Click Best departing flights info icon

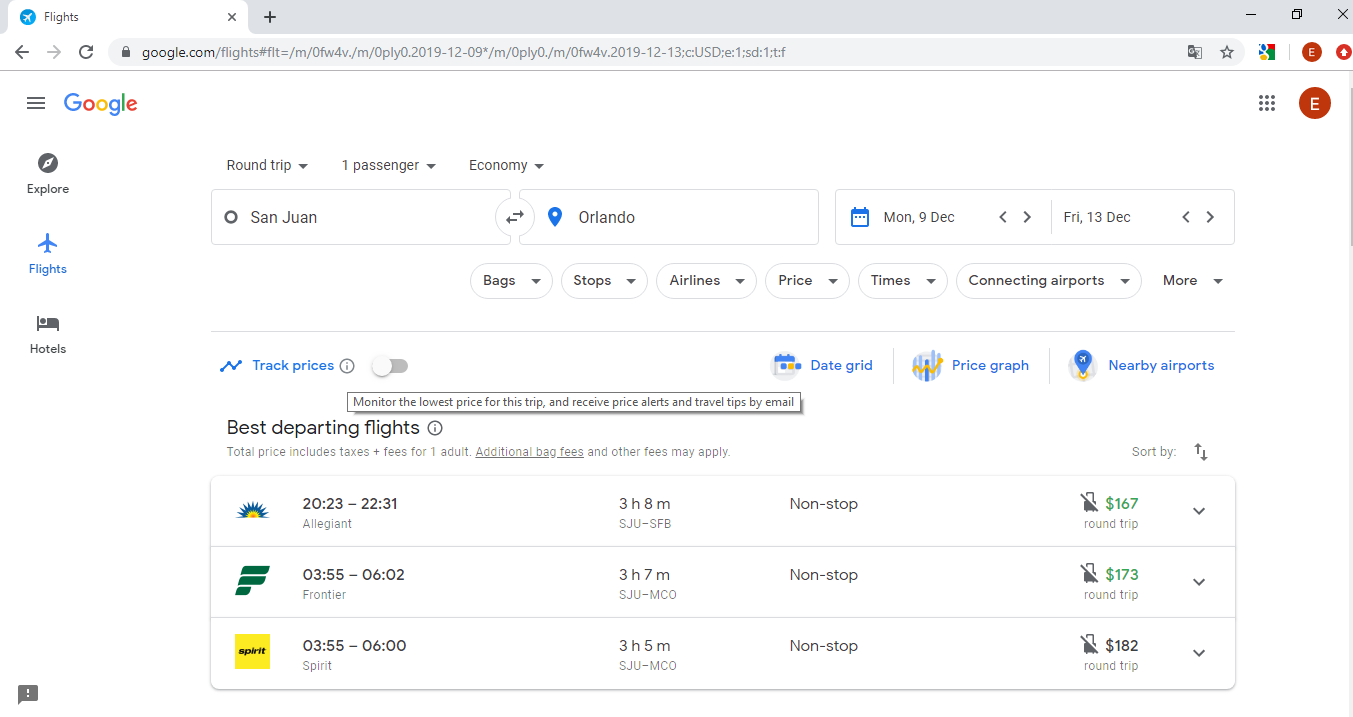[435, 428]
